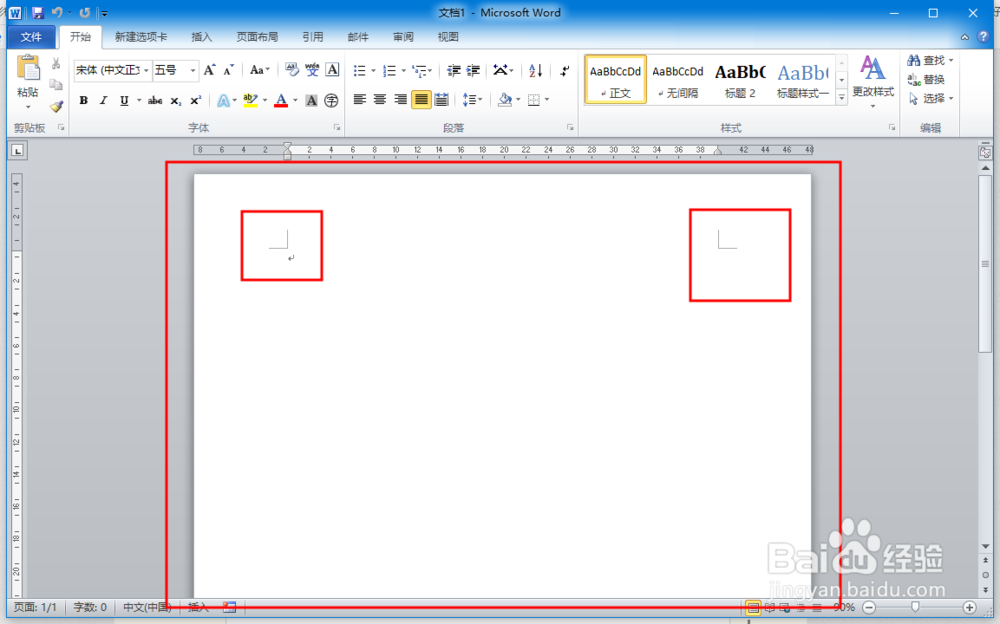Image resolution: width=1000 pixels, height=624 pixels.
Task: Click the macro recording icon in status bar
Action: [x=230, y=607]
